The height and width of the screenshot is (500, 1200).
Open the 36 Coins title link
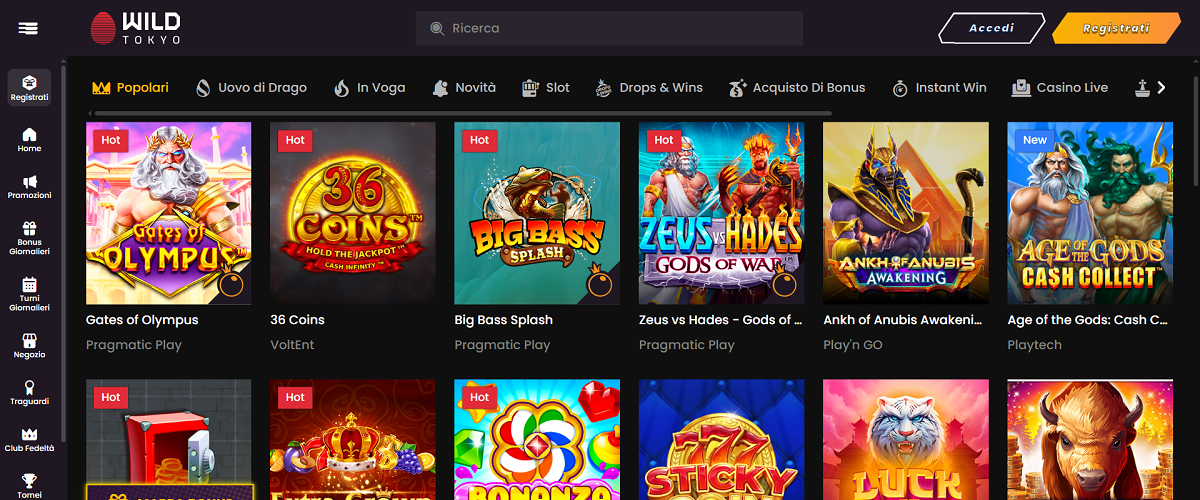(x=297, y=320)
